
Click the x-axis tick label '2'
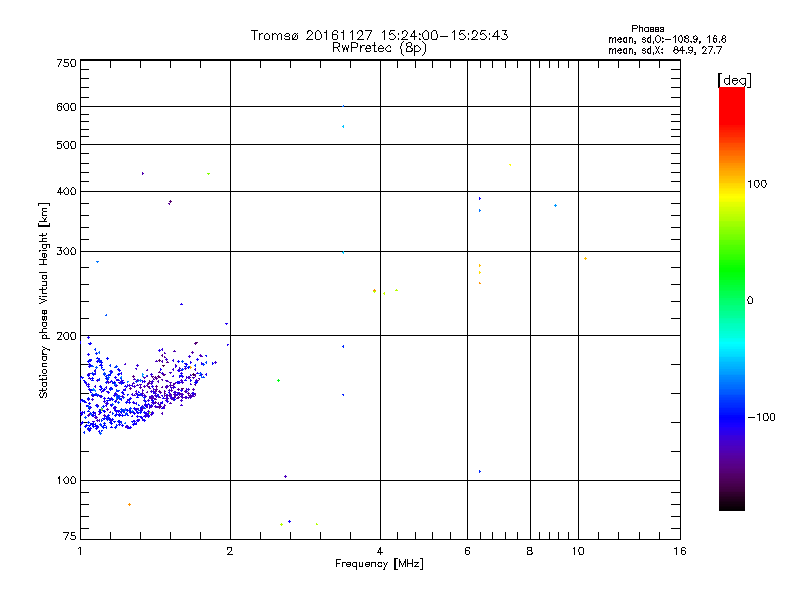pos(230,551)
